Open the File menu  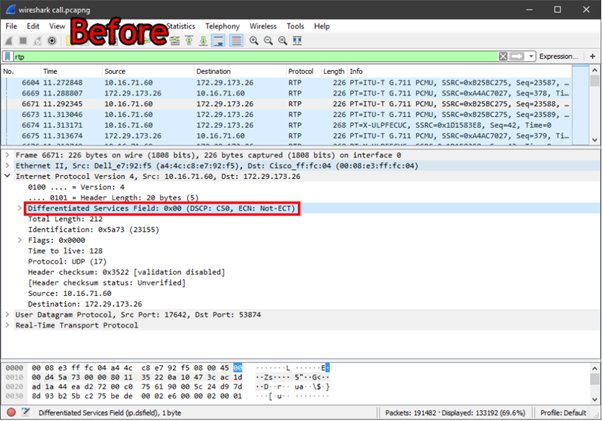tap(11, 26)
